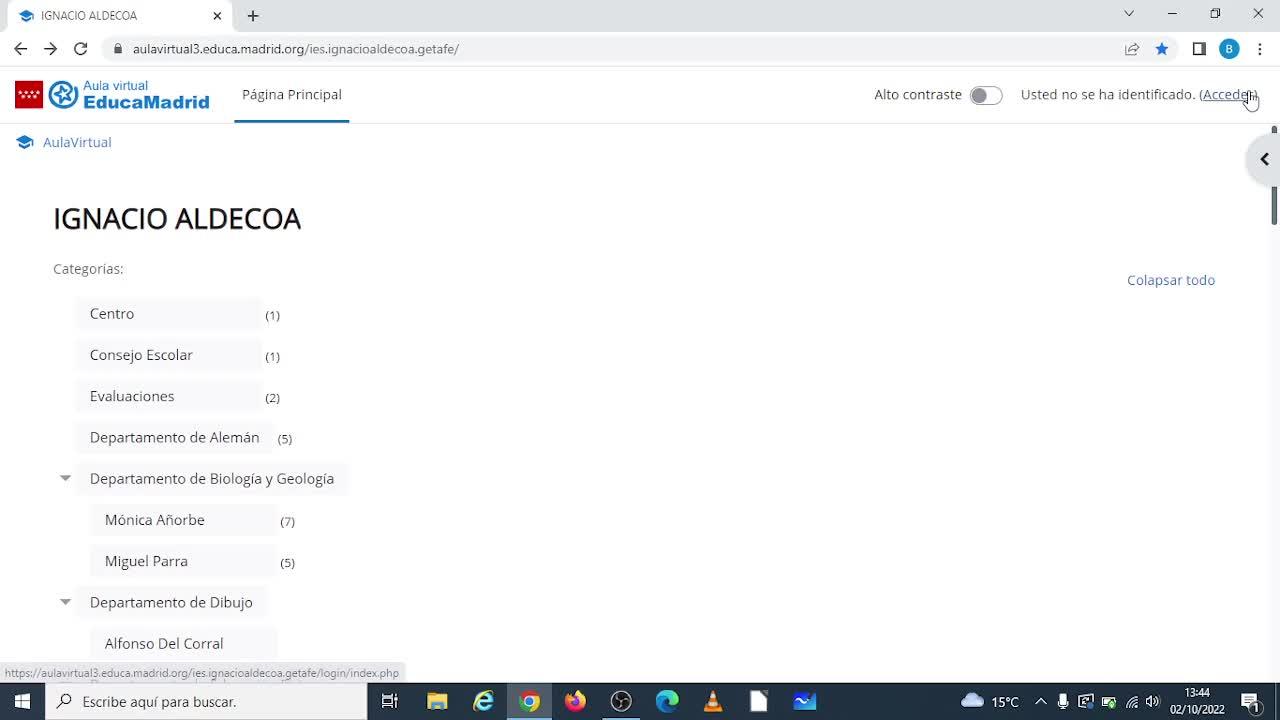Click Colapsar todo link
The height and width of the screenshot is (720, 1280).
(1171, 280)
